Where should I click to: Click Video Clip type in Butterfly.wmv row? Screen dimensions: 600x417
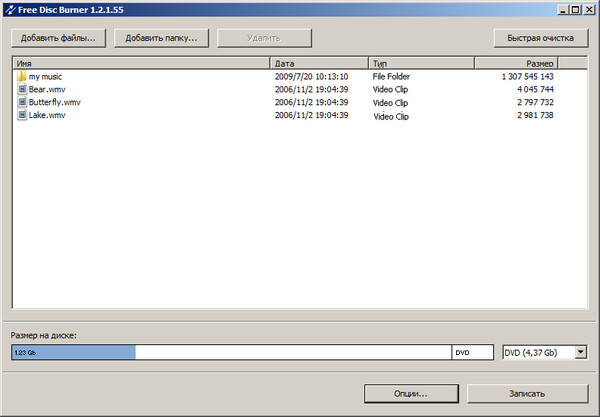coord(390,103)
